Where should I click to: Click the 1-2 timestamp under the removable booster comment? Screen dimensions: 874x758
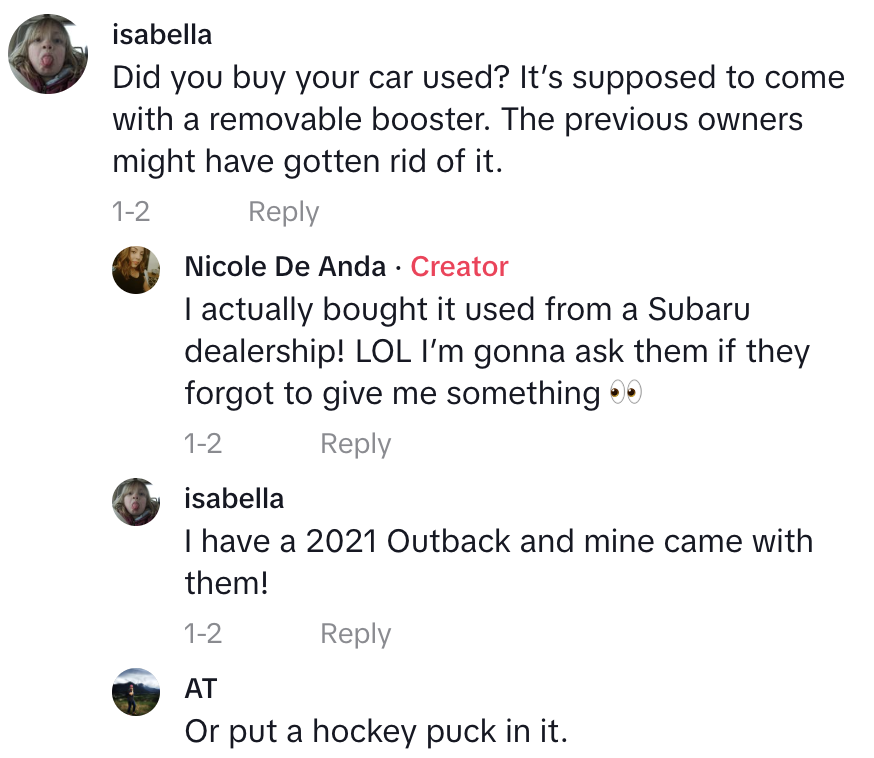tap(131, 212)
